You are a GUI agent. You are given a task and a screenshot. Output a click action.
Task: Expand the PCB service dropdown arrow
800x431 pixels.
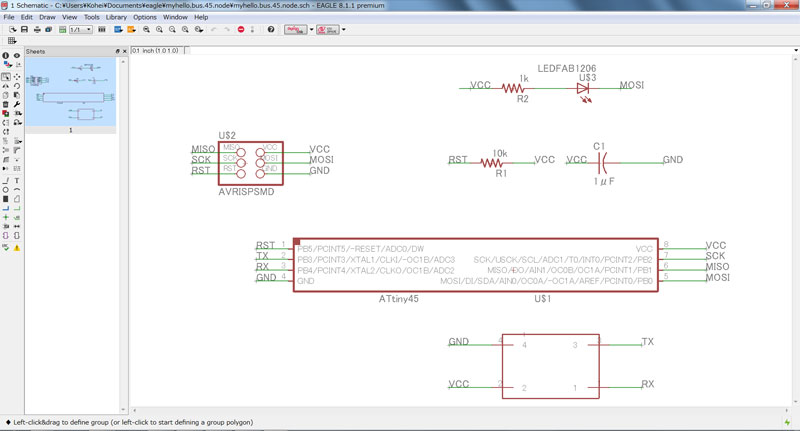344,30
